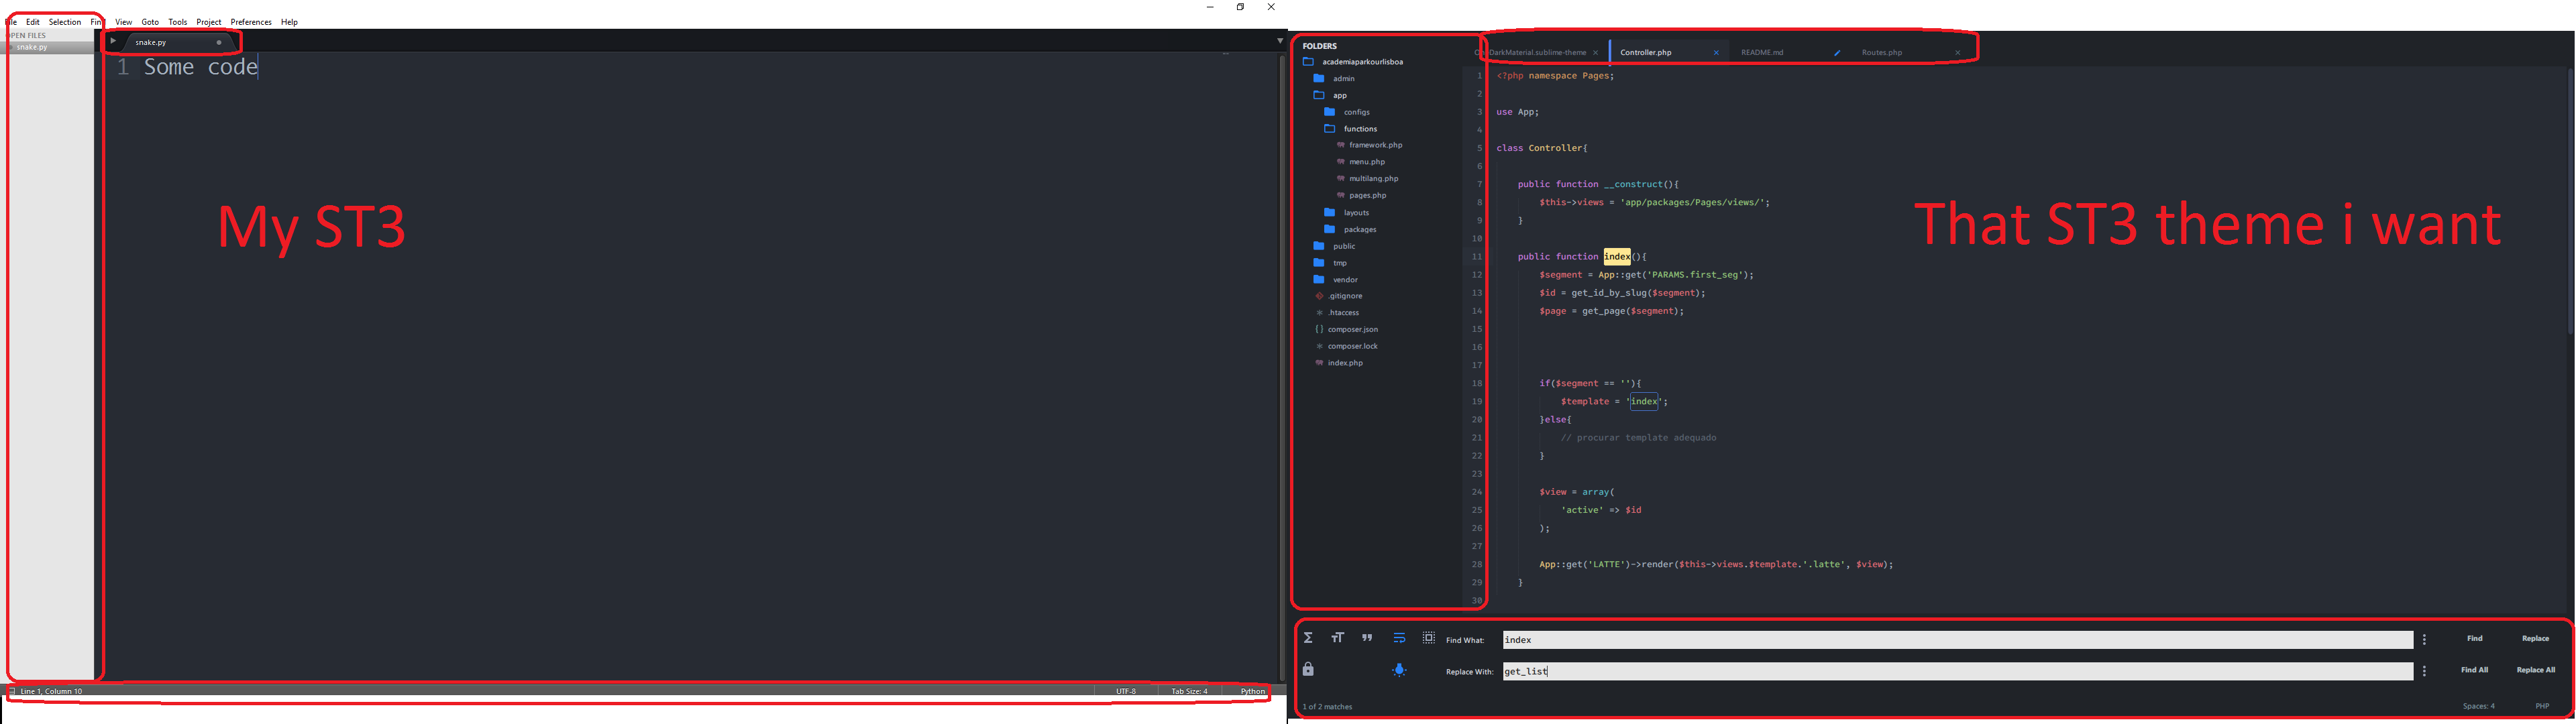2576x724 pixels.
Task: Toggle whole word quotes icon
Action: (x=1367, y=638)
